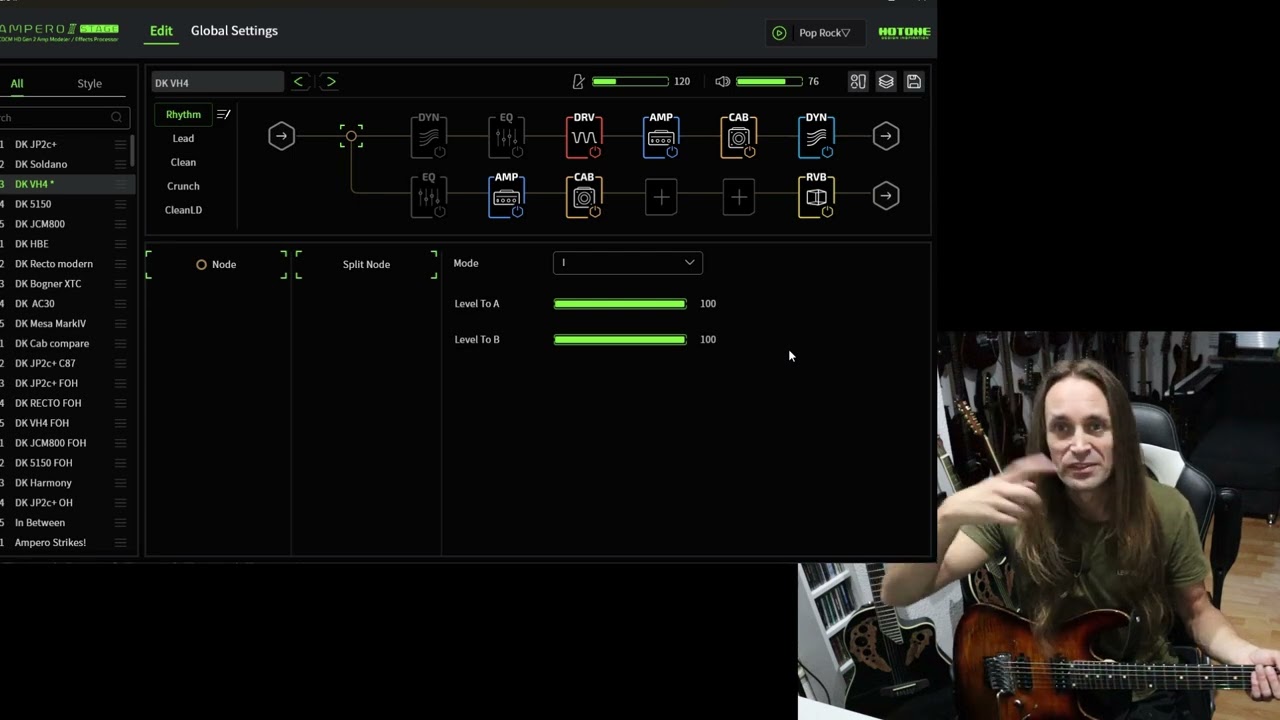Viewport: 1280px width, 720px height.
Task: Open the stacked layers icon
Action: (886, 82)
